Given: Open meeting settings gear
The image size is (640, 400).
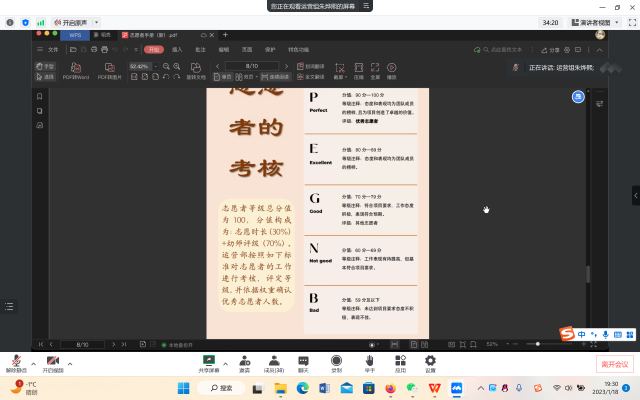Looking at the screenshot, I should [x=430, y=362].
